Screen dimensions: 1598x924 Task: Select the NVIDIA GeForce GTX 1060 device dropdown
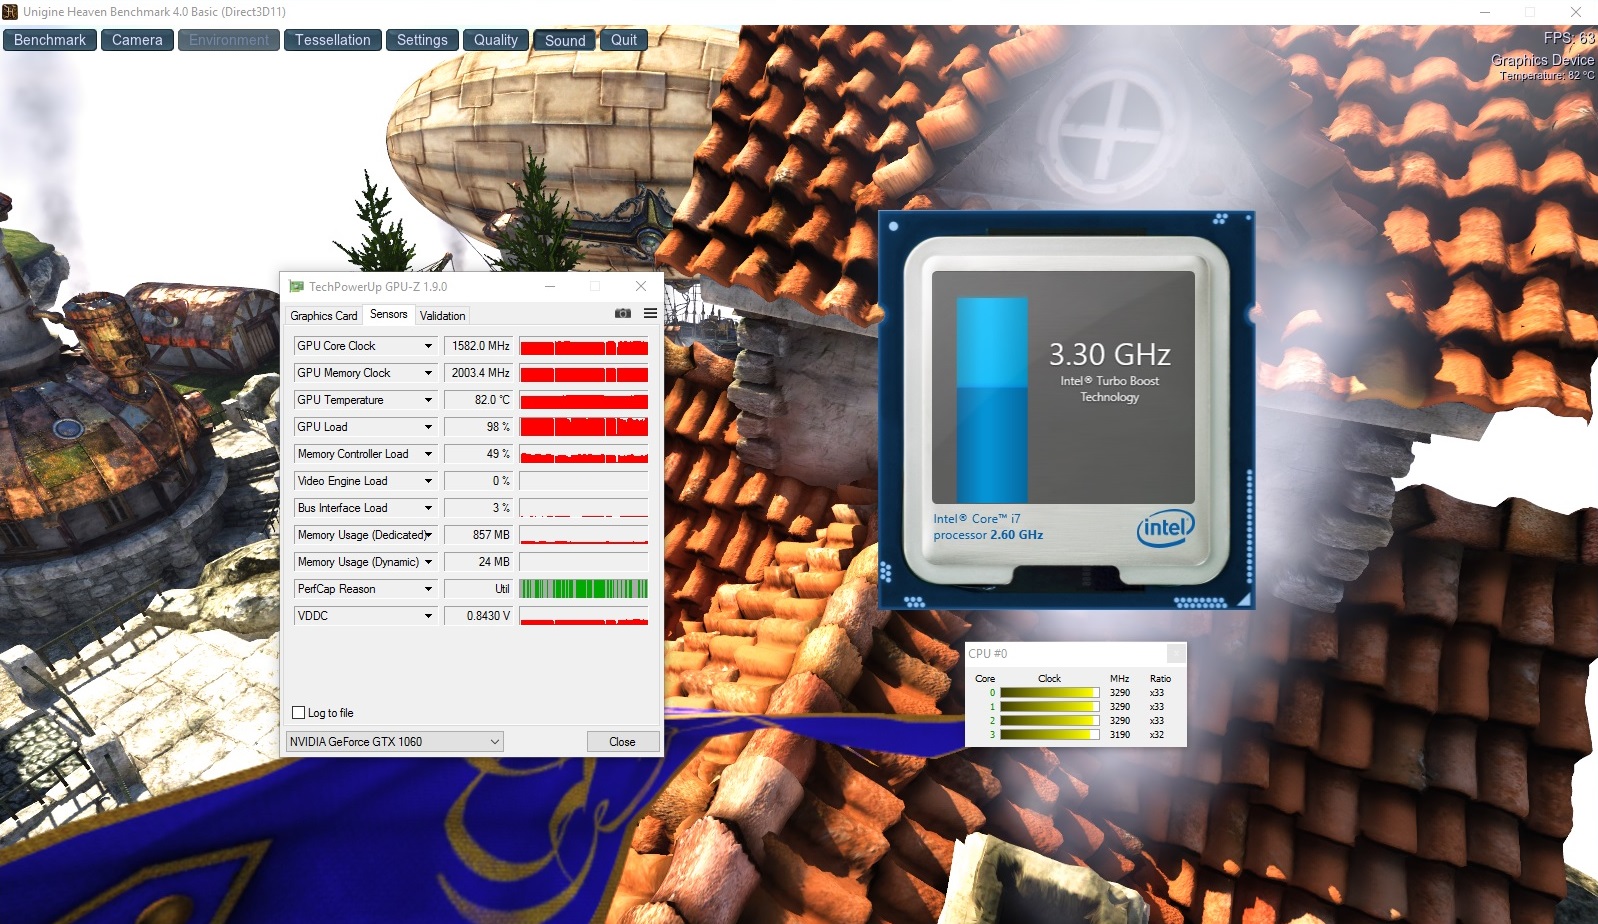click(394, 742)
